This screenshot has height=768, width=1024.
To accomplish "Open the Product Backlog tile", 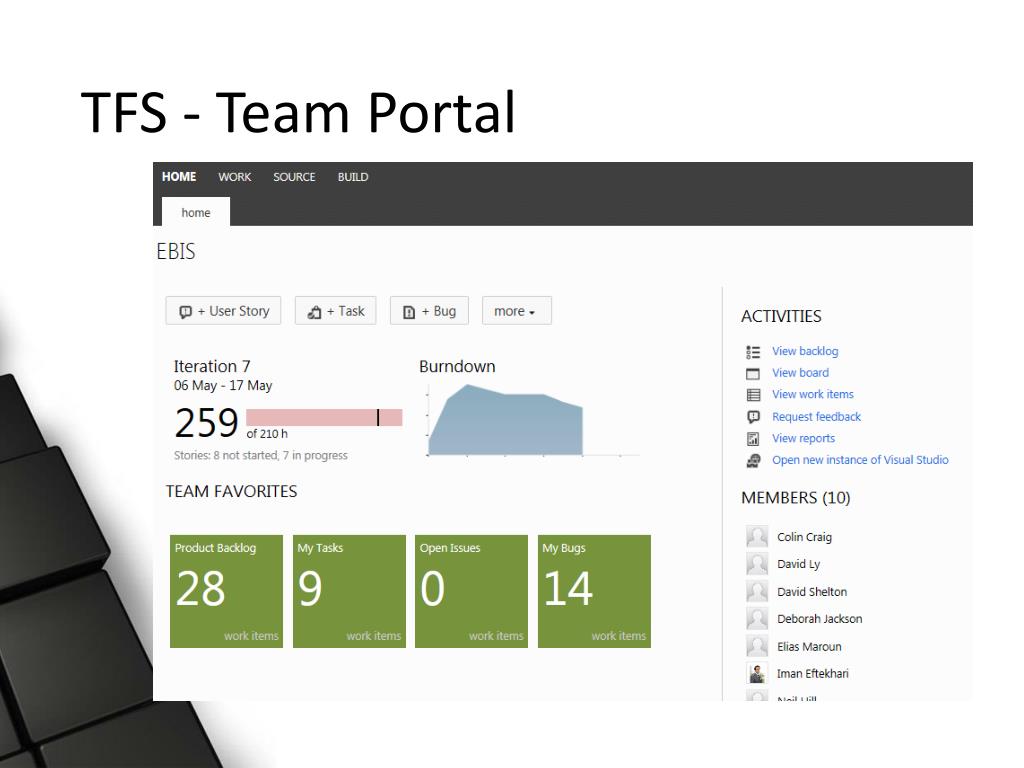I will [x=226, y=592].
